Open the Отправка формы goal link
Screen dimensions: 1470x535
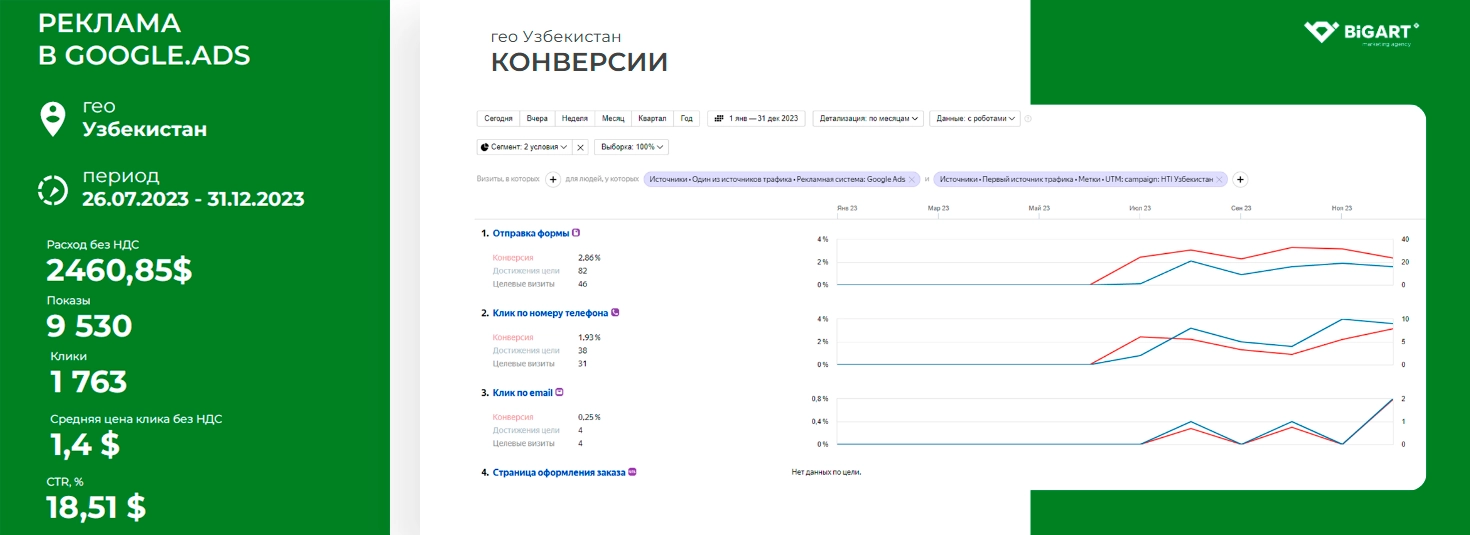click(531, 233)
